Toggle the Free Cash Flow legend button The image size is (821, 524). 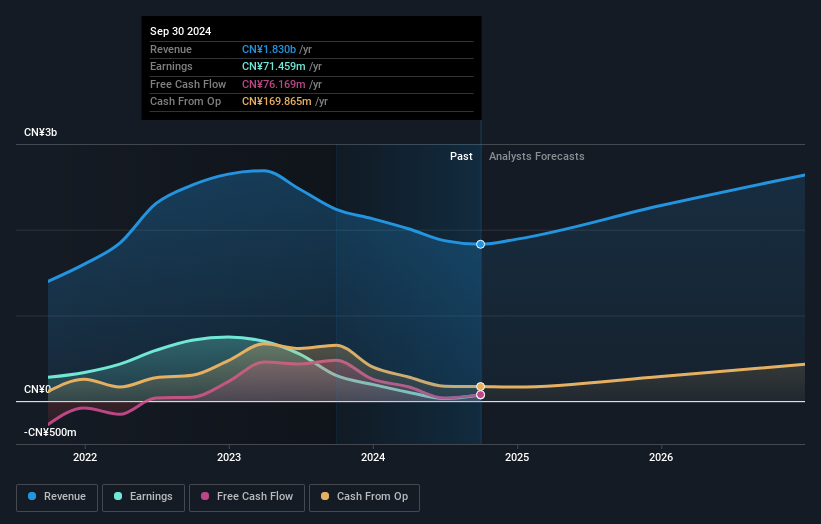(x=247, y=497)
